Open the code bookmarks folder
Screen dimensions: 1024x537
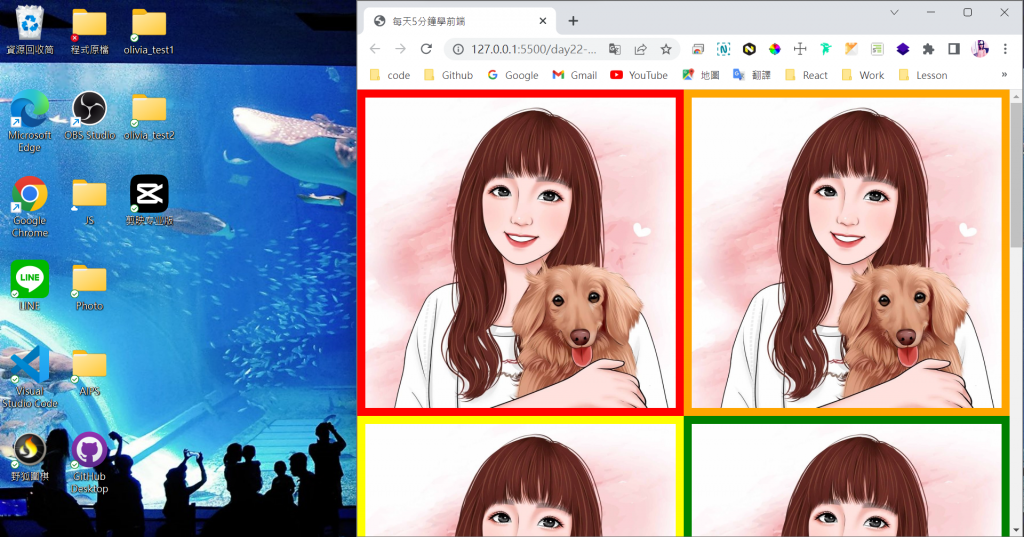tap(390, 75)
